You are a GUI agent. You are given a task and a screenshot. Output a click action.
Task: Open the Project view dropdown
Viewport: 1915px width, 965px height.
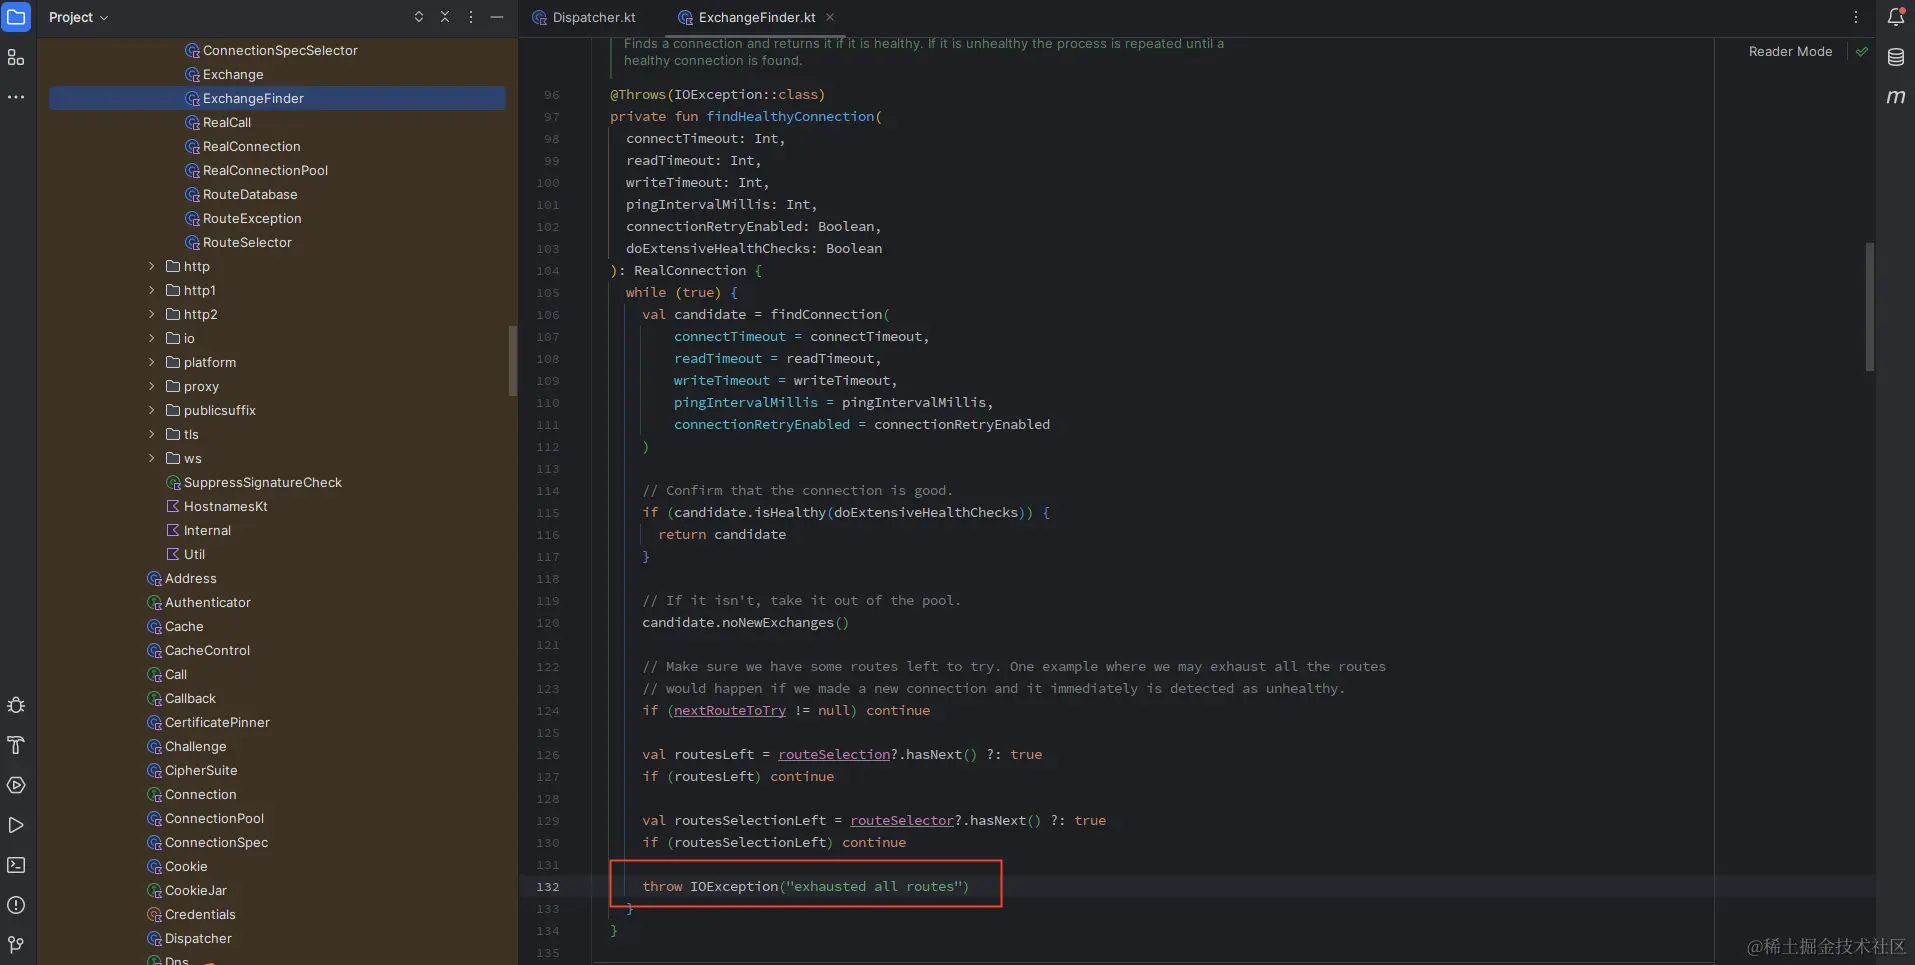(78, 17)
